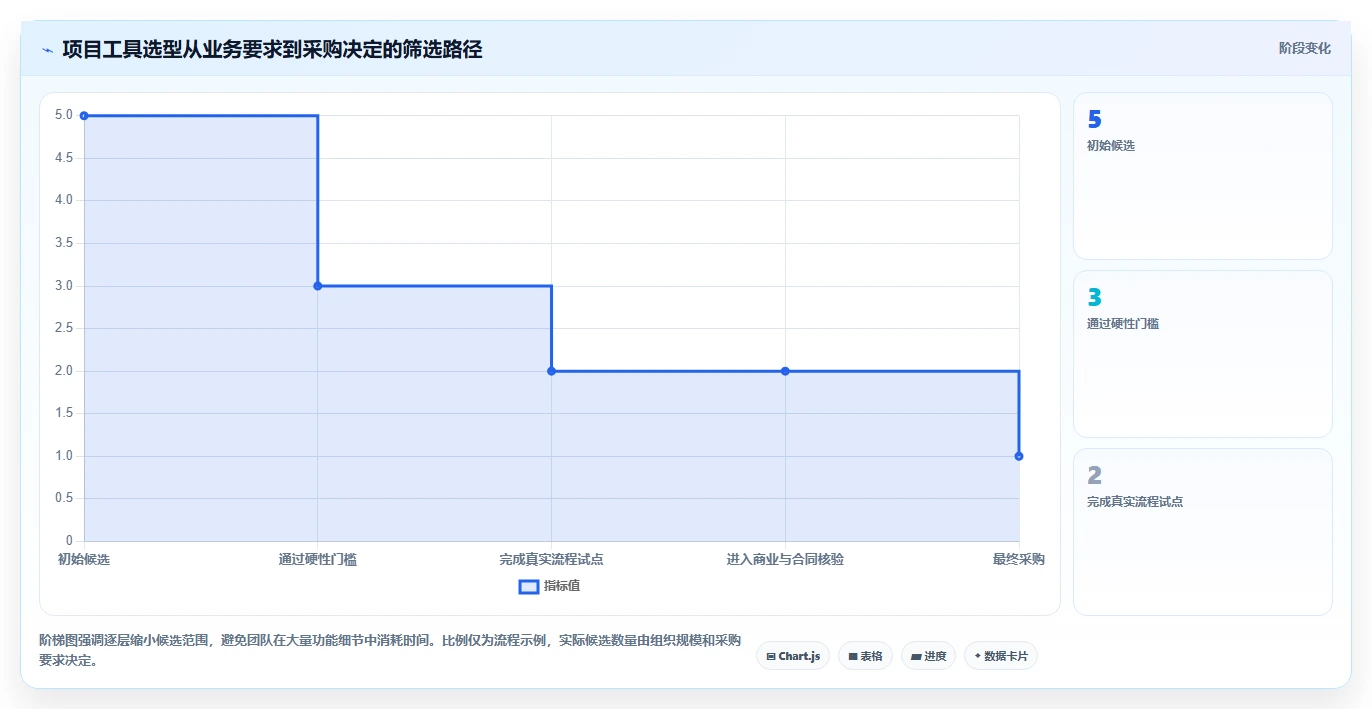Click the x-axis label 进入商业与合同核验

[x=785, y=560]
